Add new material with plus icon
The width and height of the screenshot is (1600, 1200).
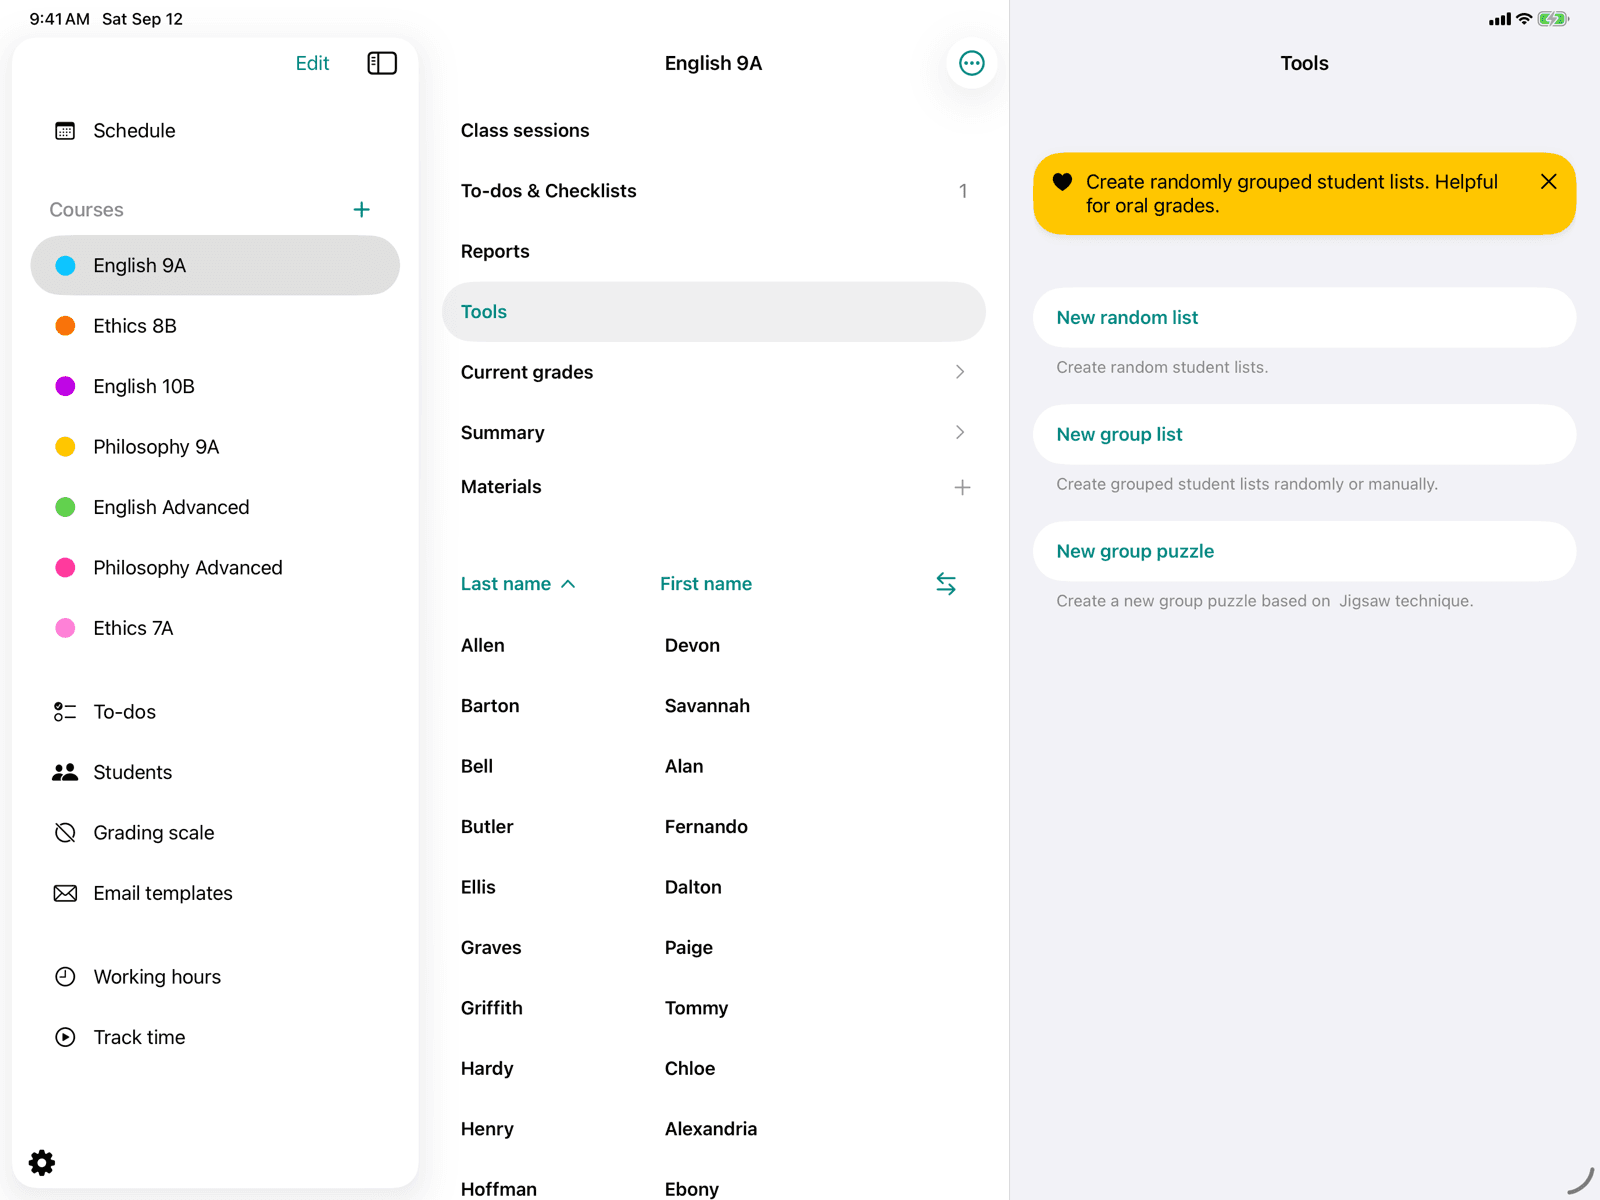(x=962, y=487)
